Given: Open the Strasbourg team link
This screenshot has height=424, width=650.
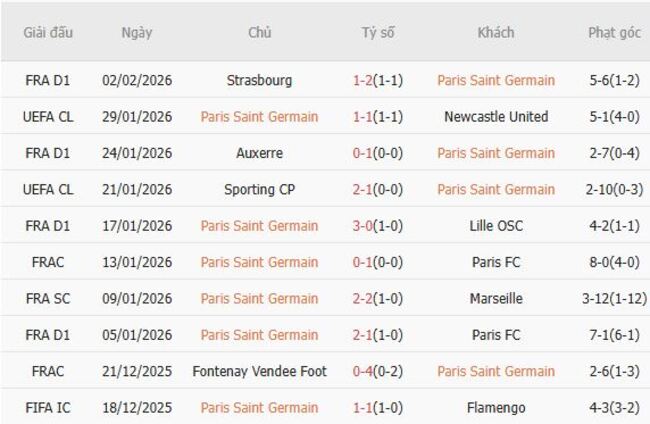Looking at the screenshot, I should 259,80.
